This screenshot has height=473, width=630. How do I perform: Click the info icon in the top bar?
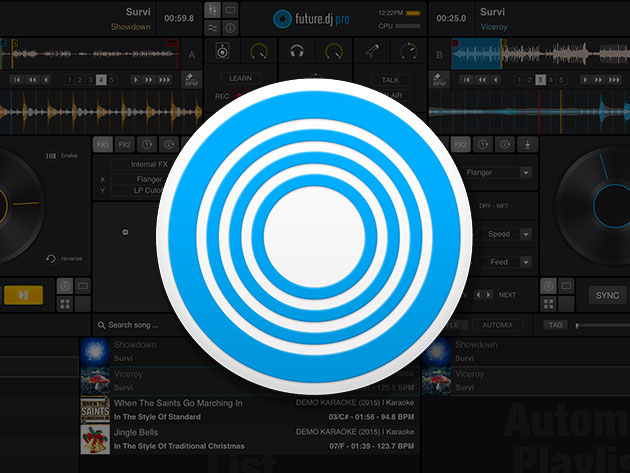point(230,28)
